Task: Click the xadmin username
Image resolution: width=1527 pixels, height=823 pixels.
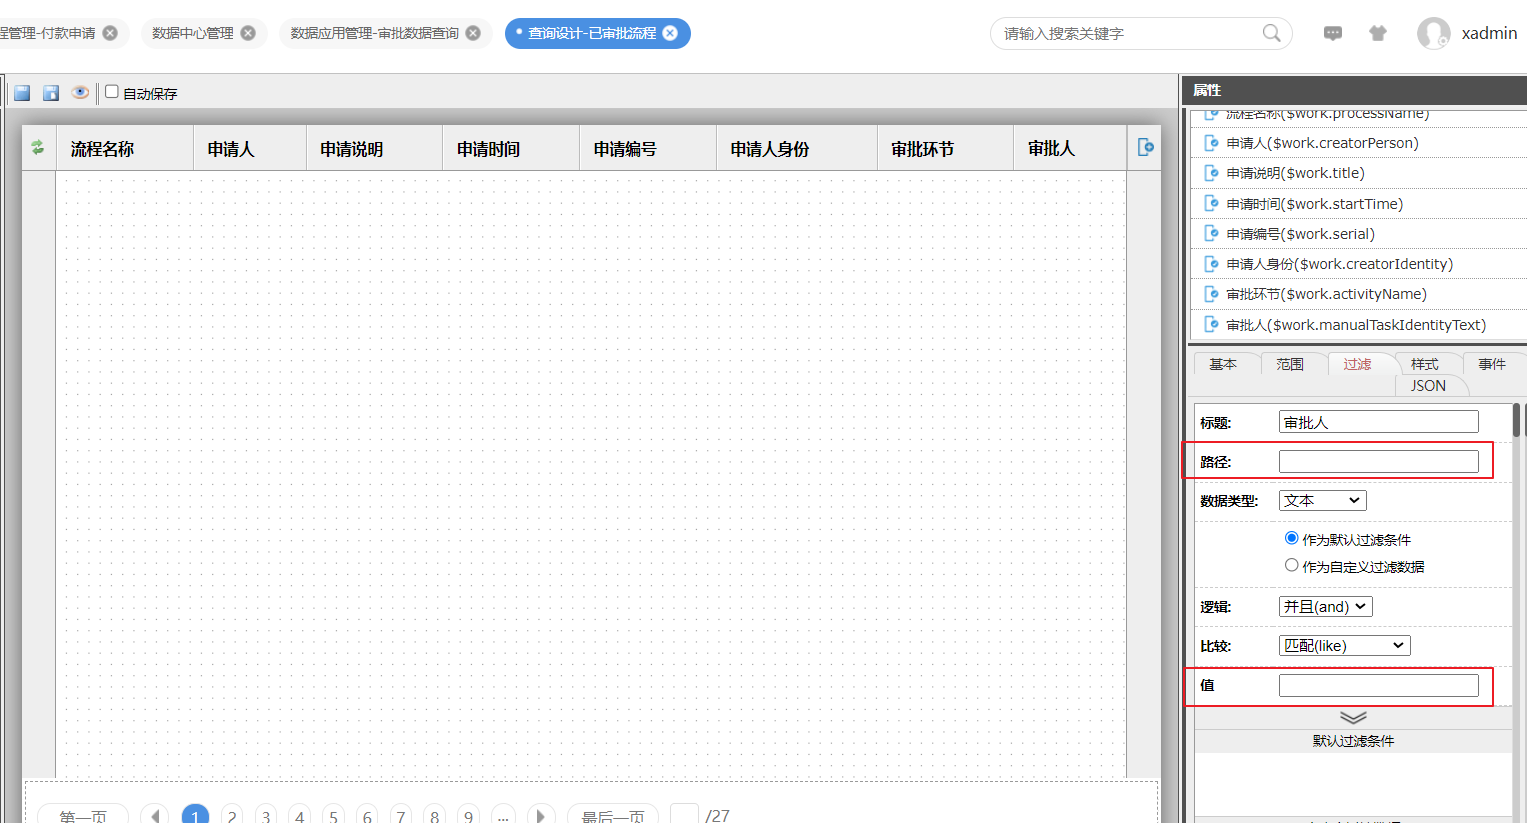Action: 1489,33
